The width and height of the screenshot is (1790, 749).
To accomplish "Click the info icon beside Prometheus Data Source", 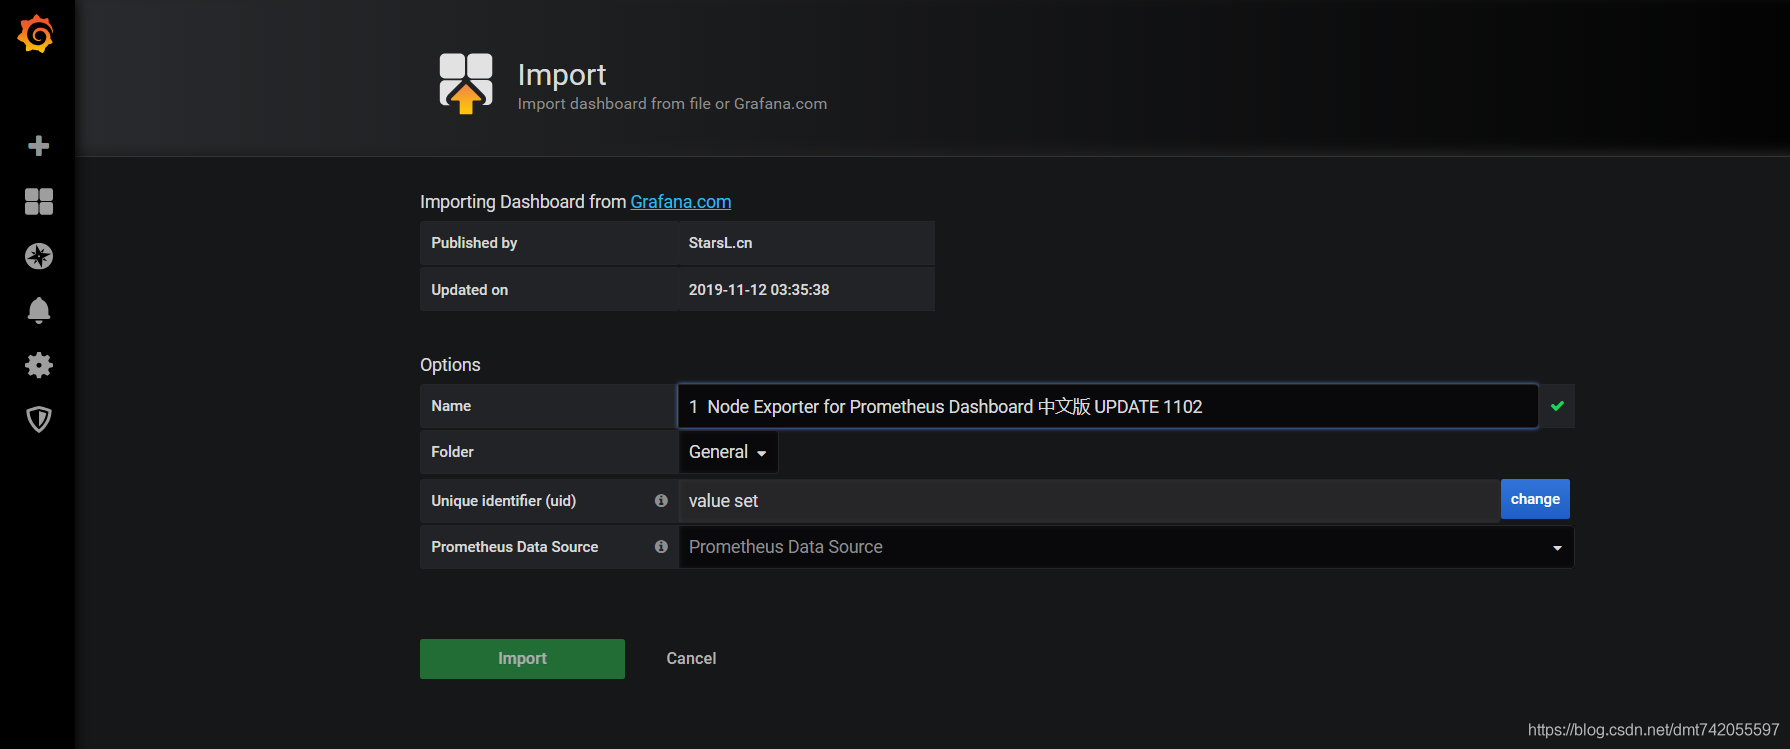I will click(661, 546).
